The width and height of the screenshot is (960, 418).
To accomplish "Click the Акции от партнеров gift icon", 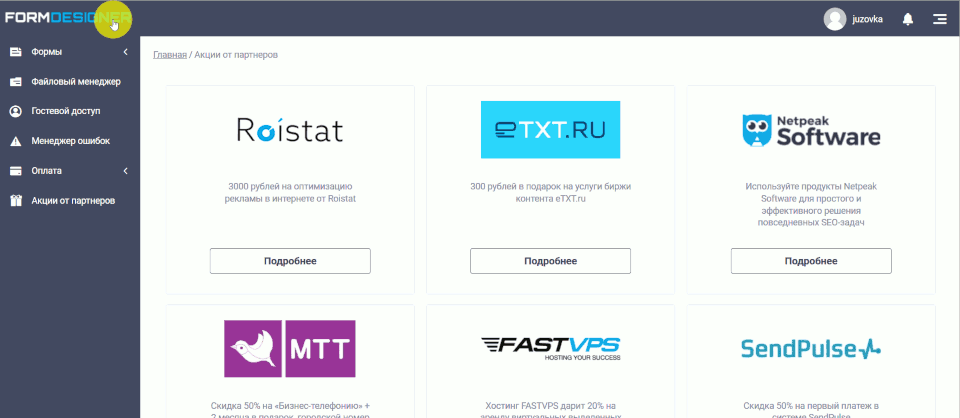I will (15, 200).
